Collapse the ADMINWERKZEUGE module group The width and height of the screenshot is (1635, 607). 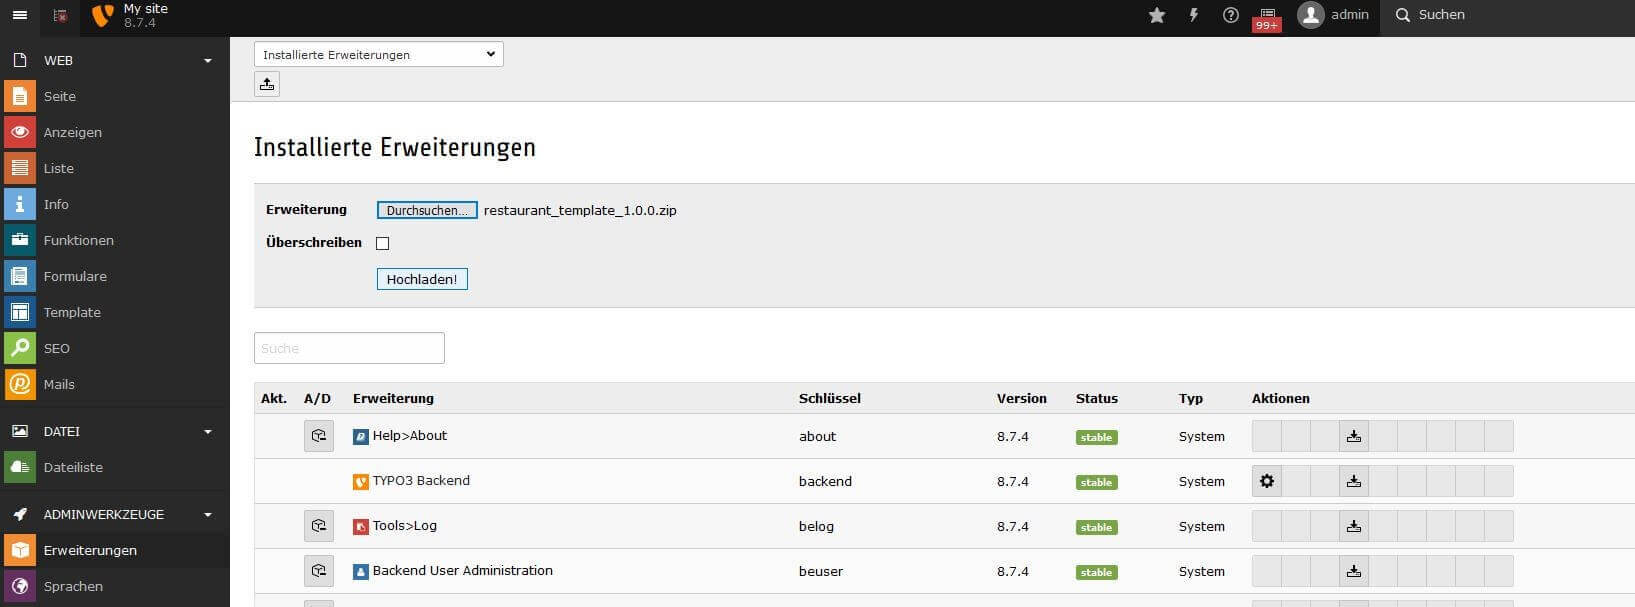[115, 514]
